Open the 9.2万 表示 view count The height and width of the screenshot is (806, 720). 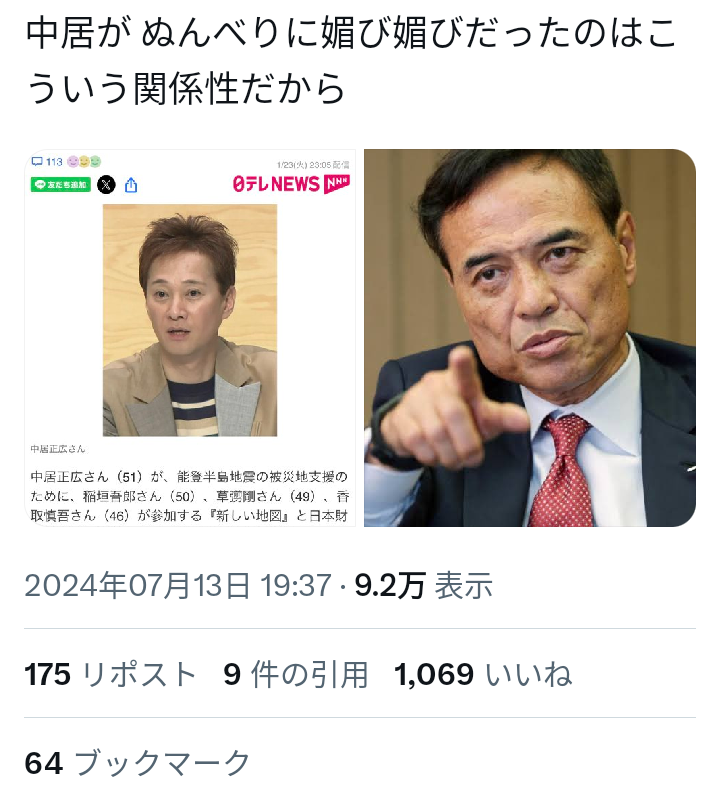click(x=423, y=585)
